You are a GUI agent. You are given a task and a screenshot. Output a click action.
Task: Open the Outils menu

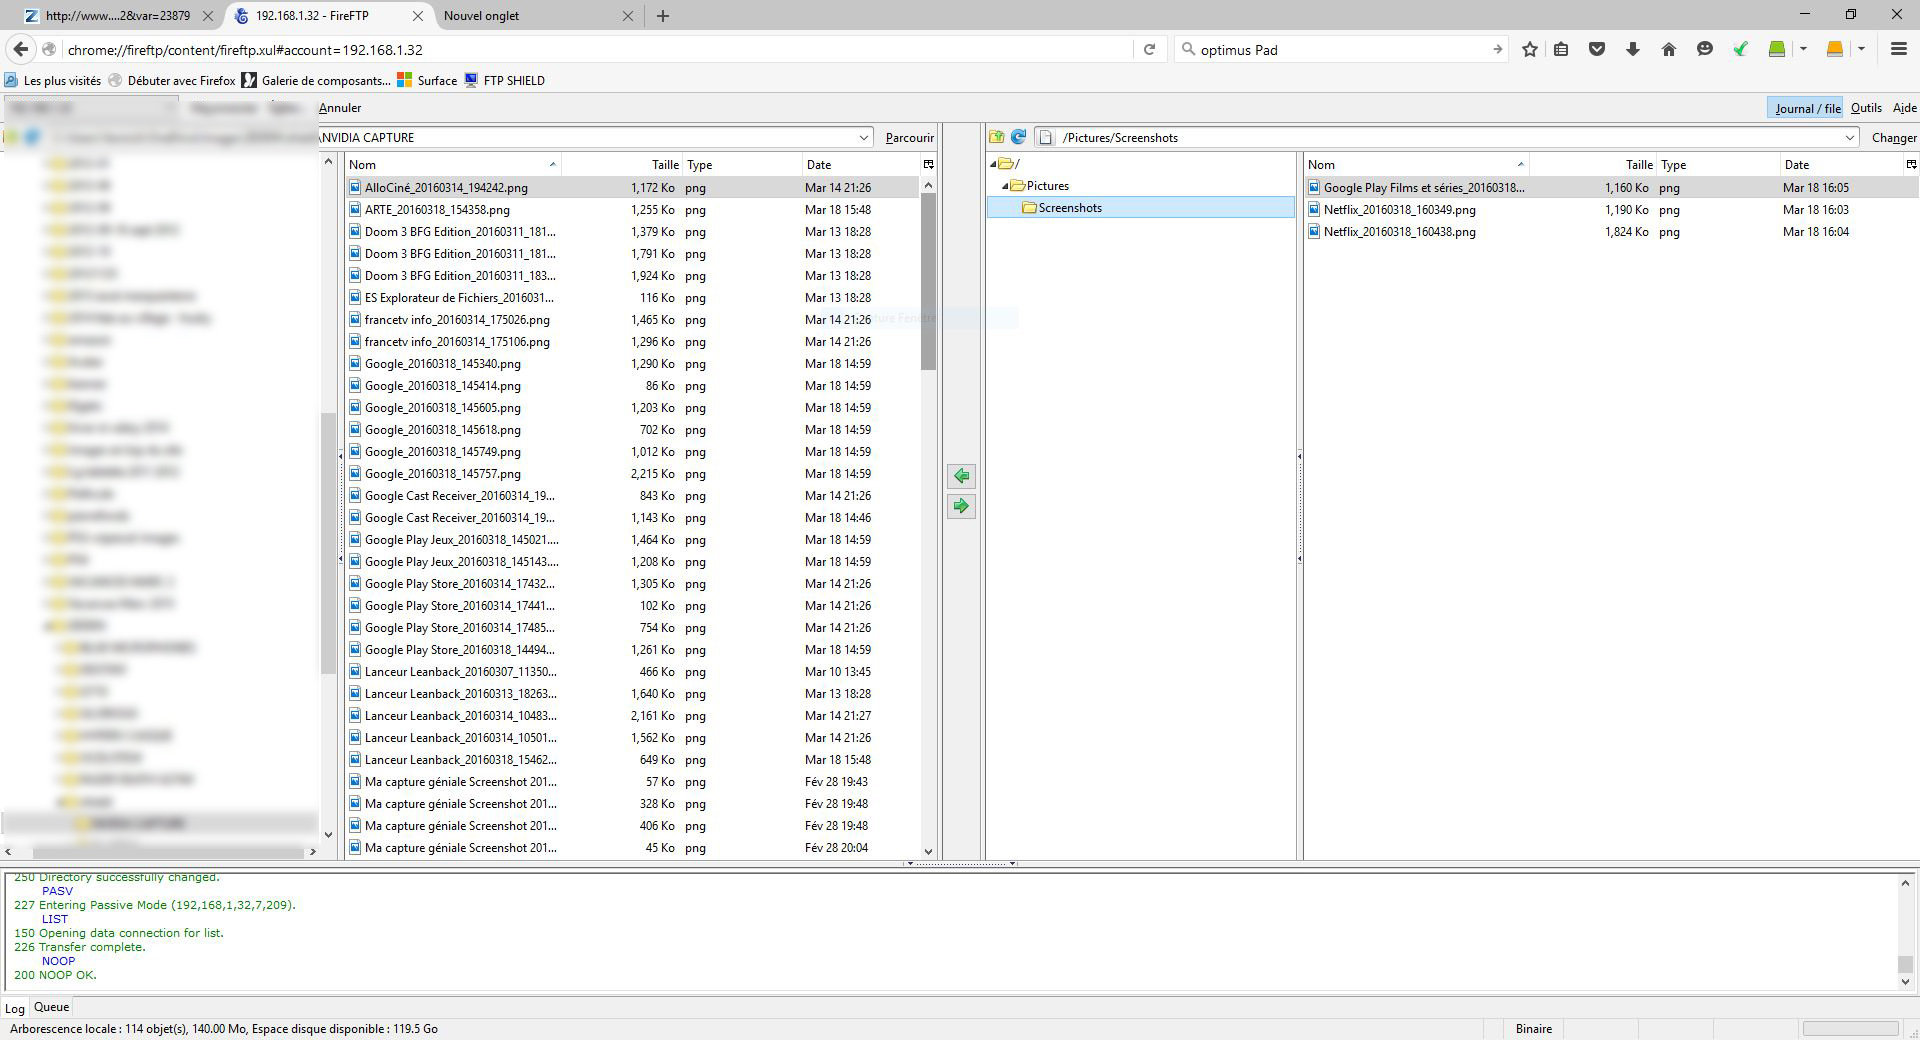coord(1866,108)
